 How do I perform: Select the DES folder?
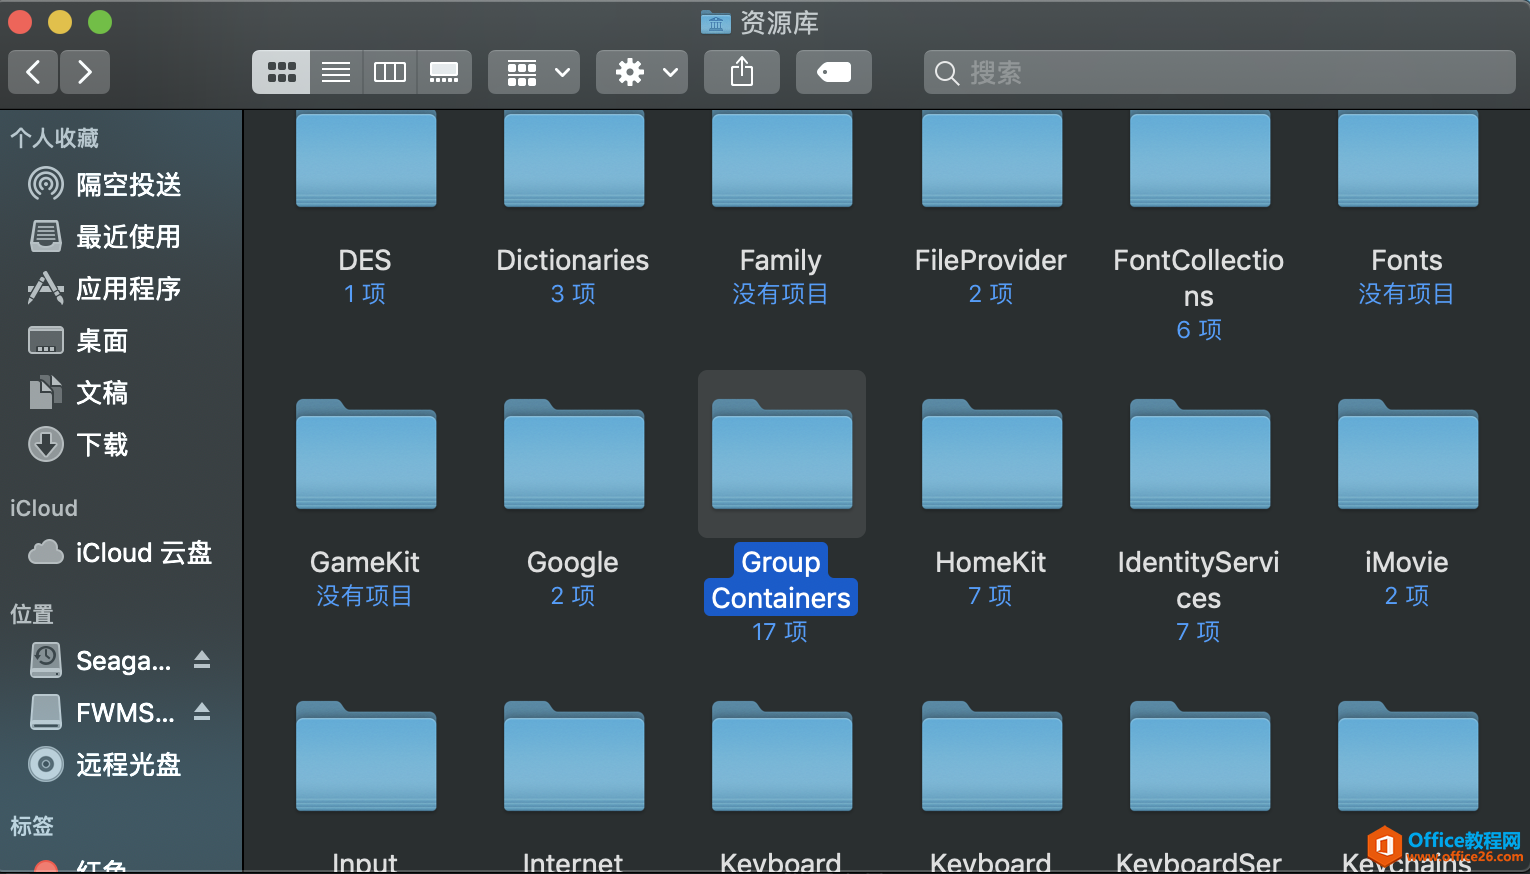pyautogui.click(x=366, y=160)
